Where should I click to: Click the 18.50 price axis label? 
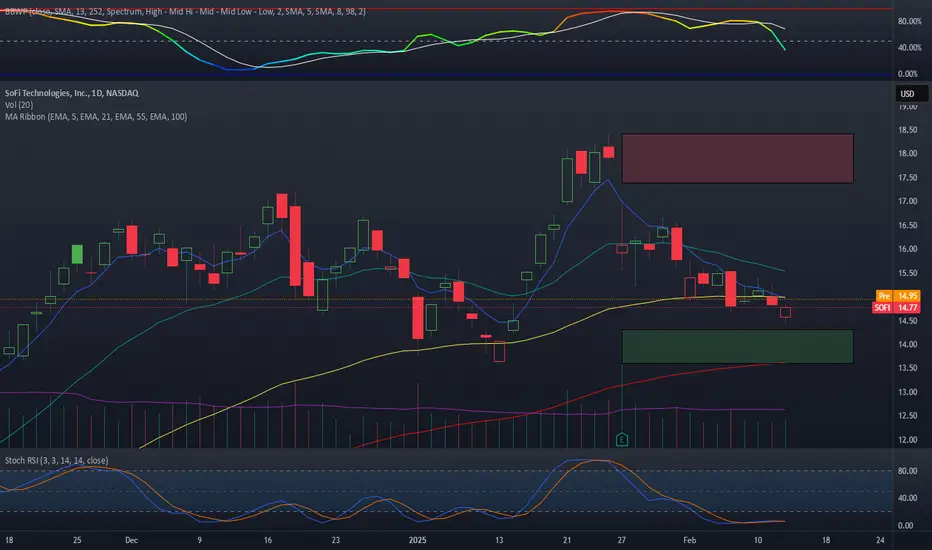click(x=908, y=130)
